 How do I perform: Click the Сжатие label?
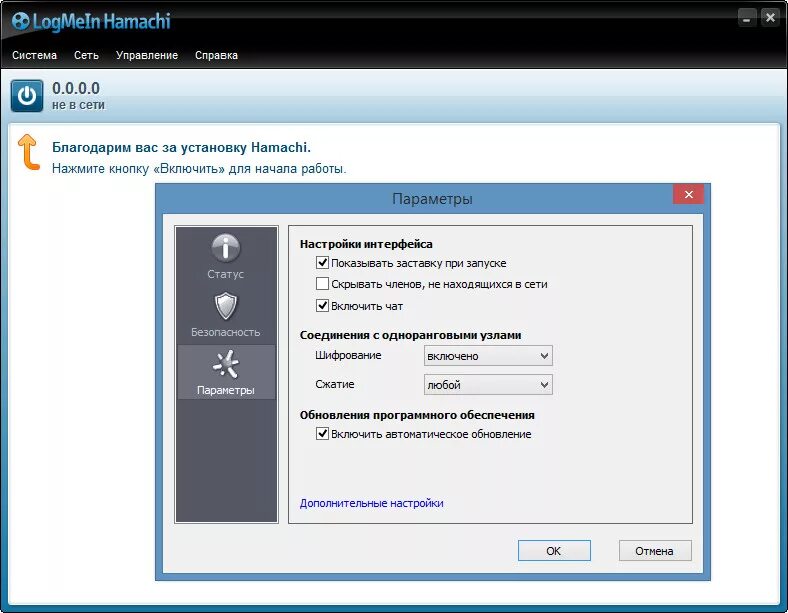point(335,384)
